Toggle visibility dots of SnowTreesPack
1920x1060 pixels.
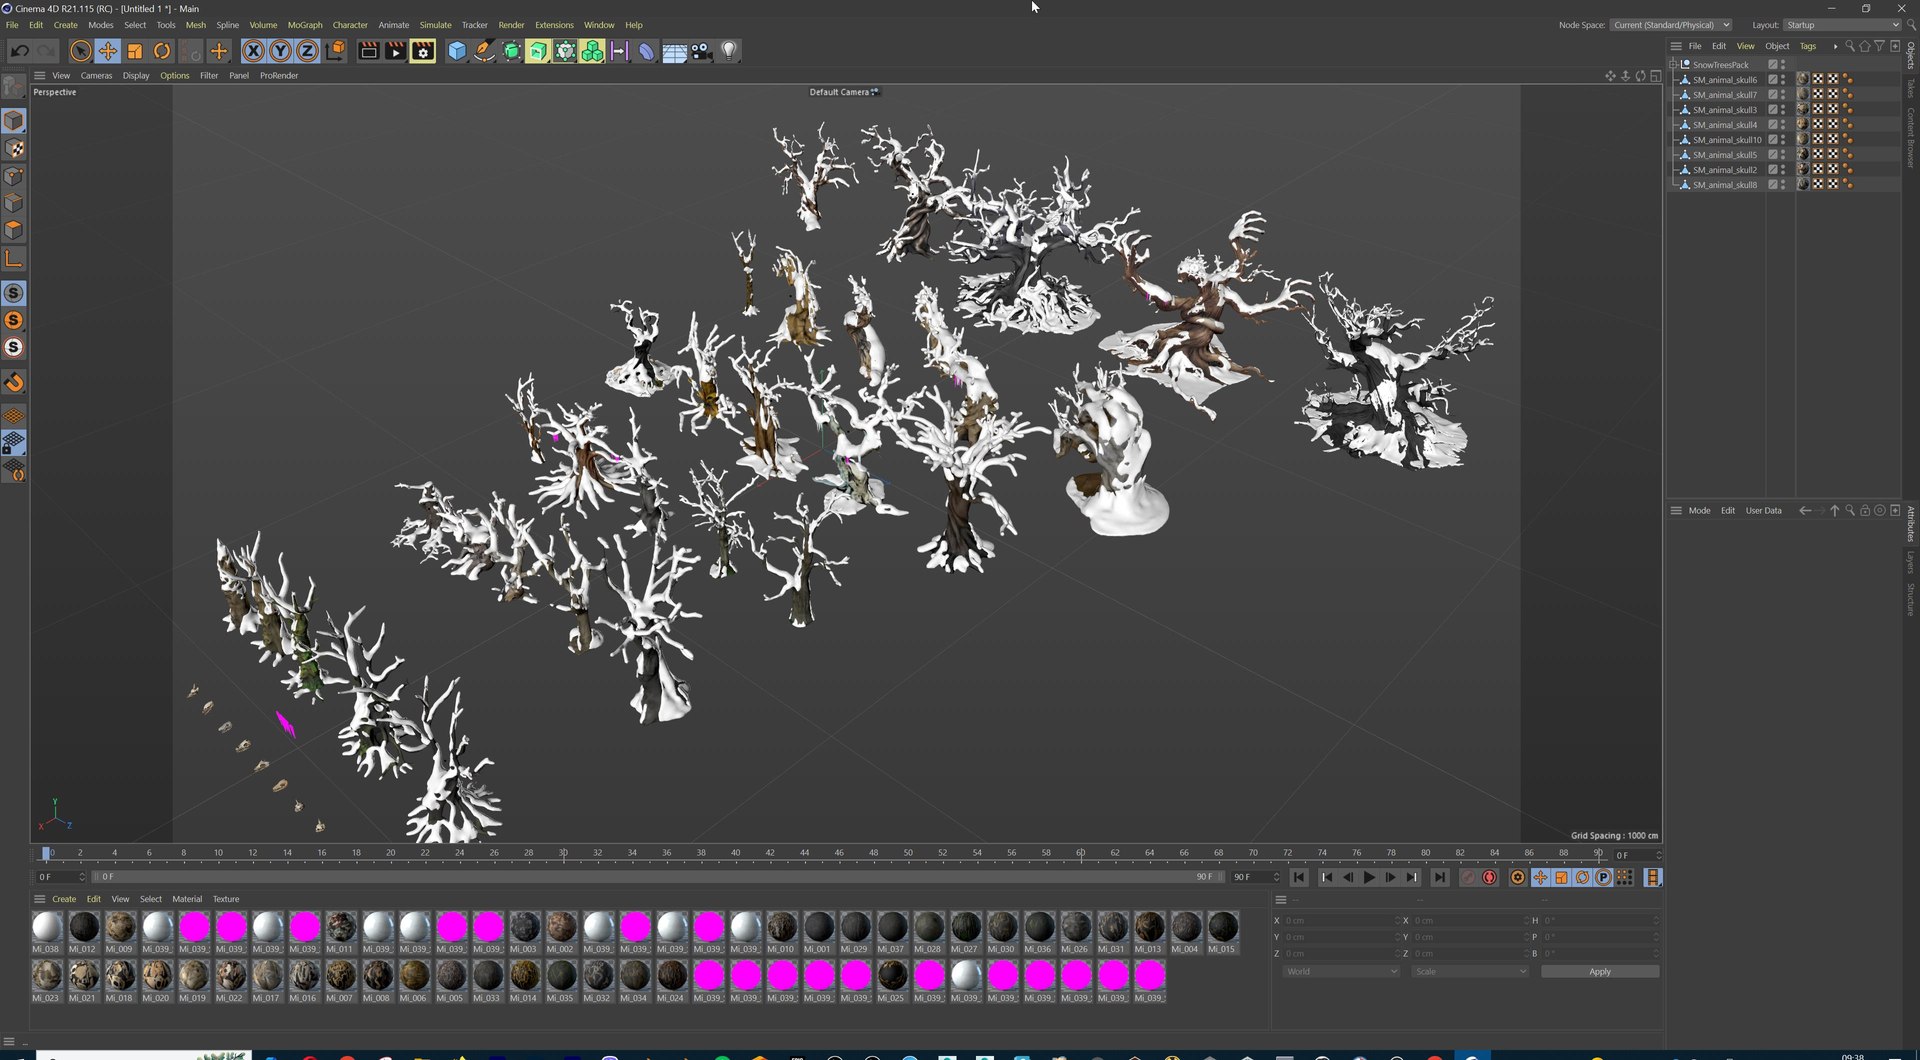point(1783,65)
